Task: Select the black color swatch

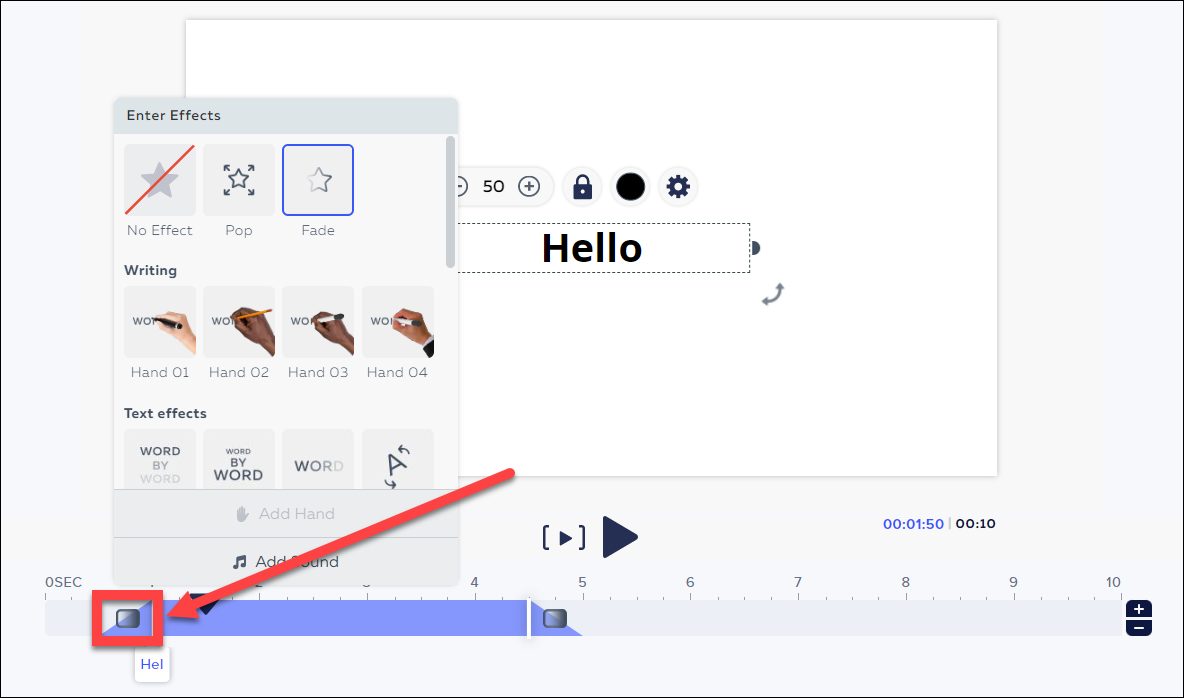Action: (x=630, y=186)
